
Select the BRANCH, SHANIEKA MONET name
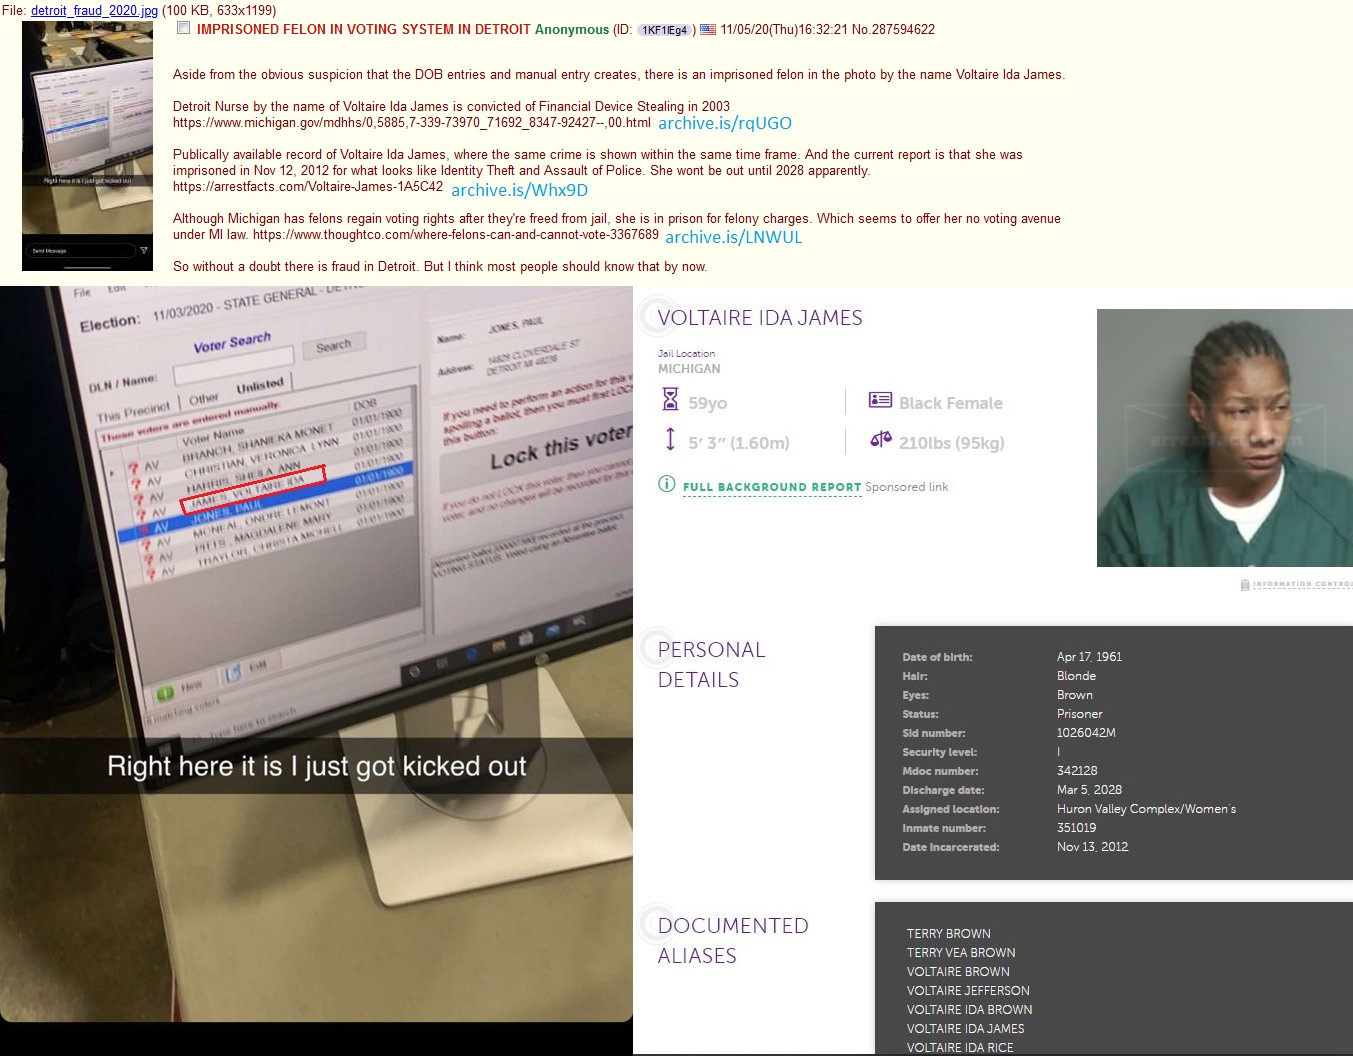tap(256, 441)
